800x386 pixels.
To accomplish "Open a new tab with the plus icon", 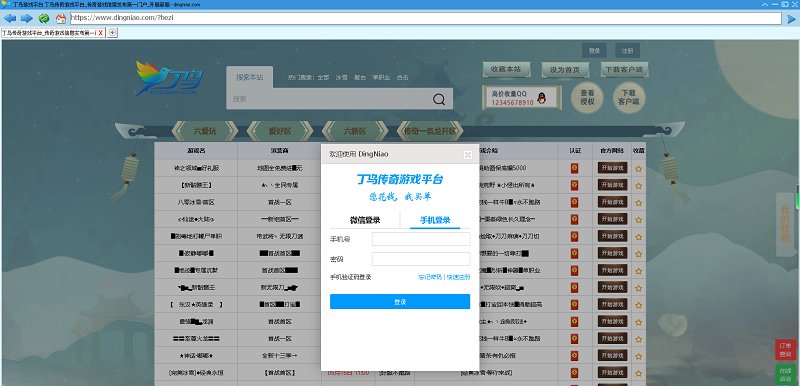I will (113, 33).
